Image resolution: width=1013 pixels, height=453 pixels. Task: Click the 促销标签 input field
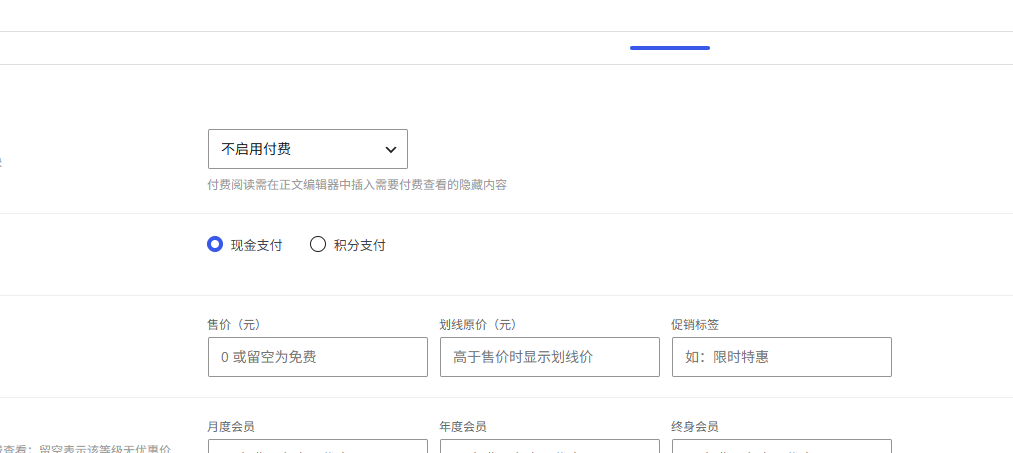tap(782, 357)
